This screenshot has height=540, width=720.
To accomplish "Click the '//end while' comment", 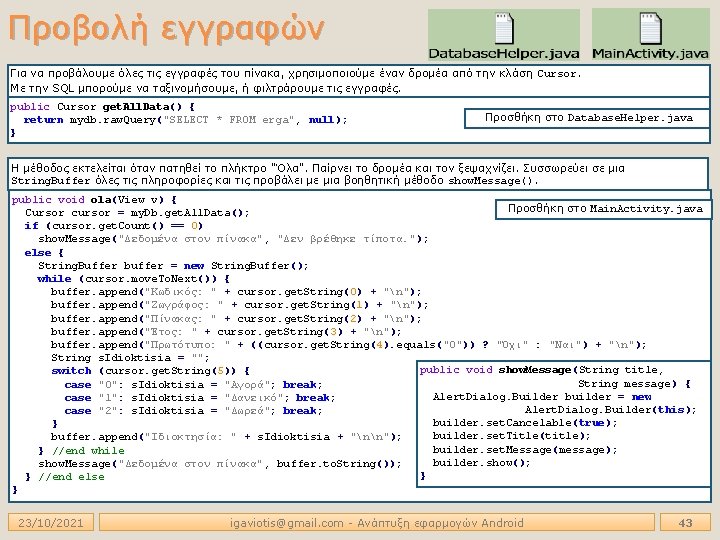I will click(x=88, y=451).
